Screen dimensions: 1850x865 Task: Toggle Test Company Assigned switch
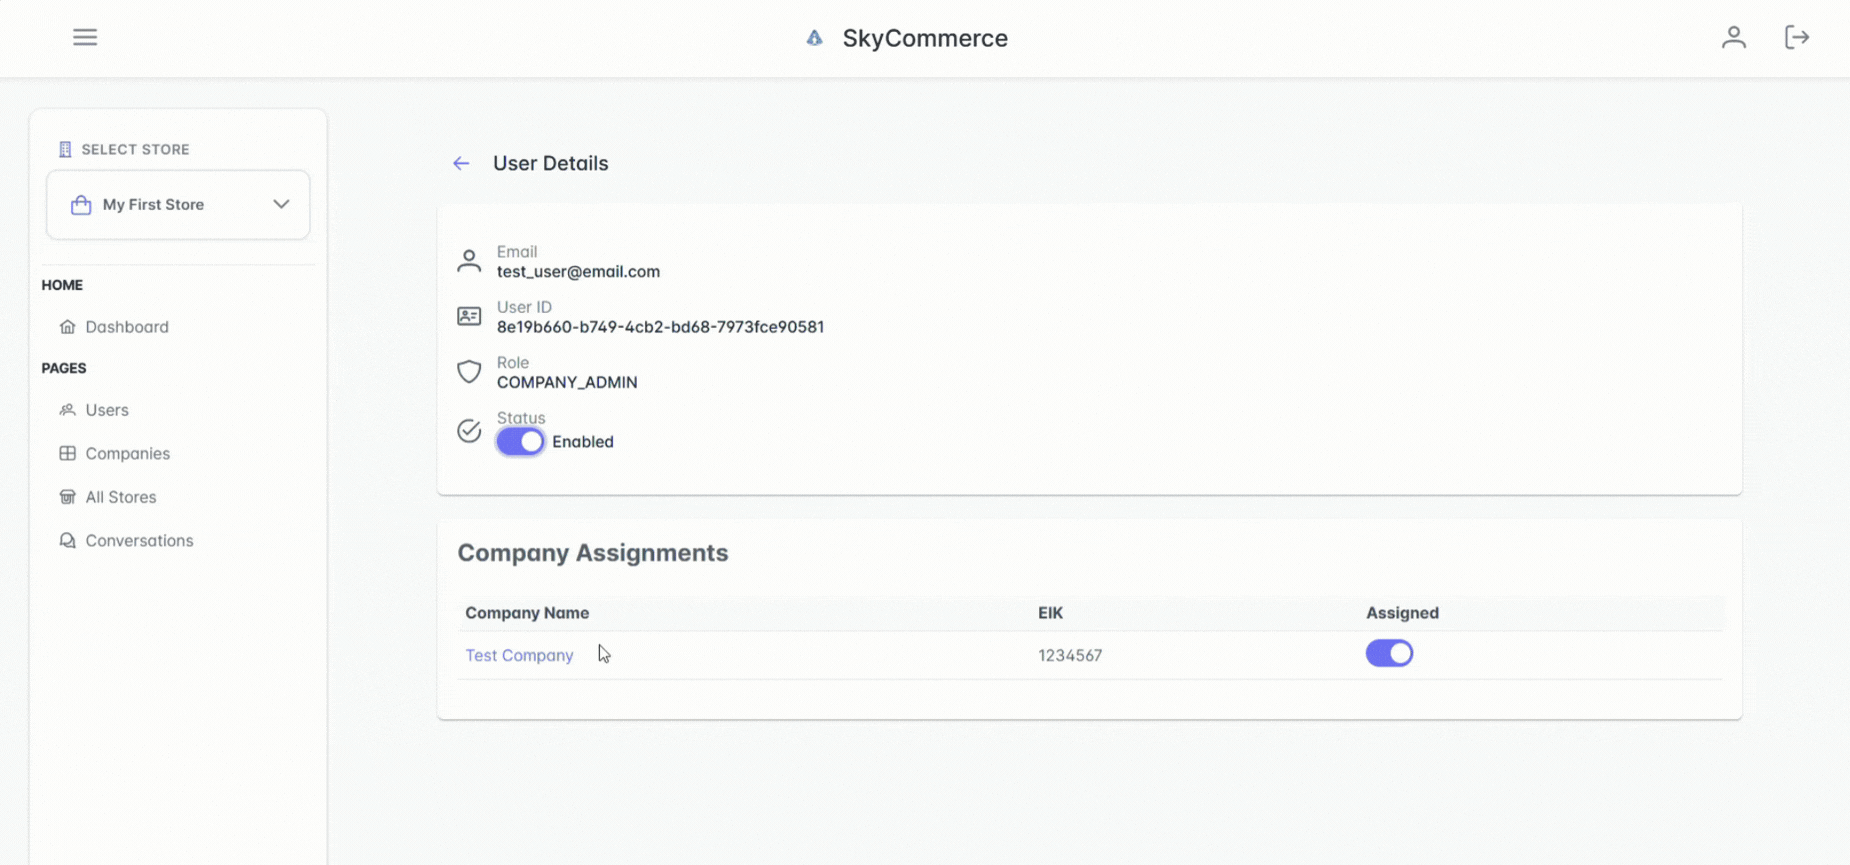[x=1389, y=653]
